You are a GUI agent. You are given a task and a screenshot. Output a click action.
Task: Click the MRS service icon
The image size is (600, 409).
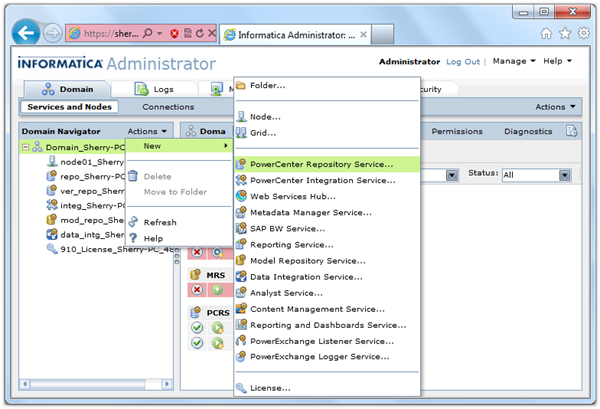(196, 275)
